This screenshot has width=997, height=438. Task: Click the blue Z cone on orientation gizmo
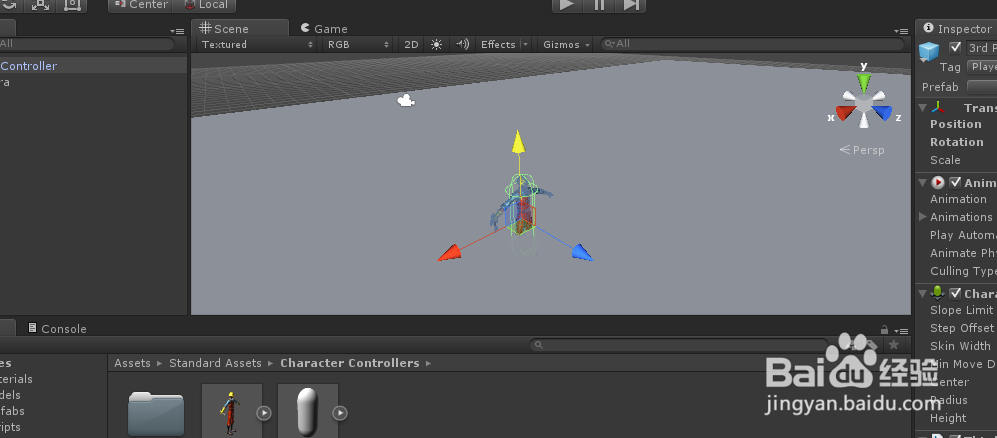(x=883, y=113)
